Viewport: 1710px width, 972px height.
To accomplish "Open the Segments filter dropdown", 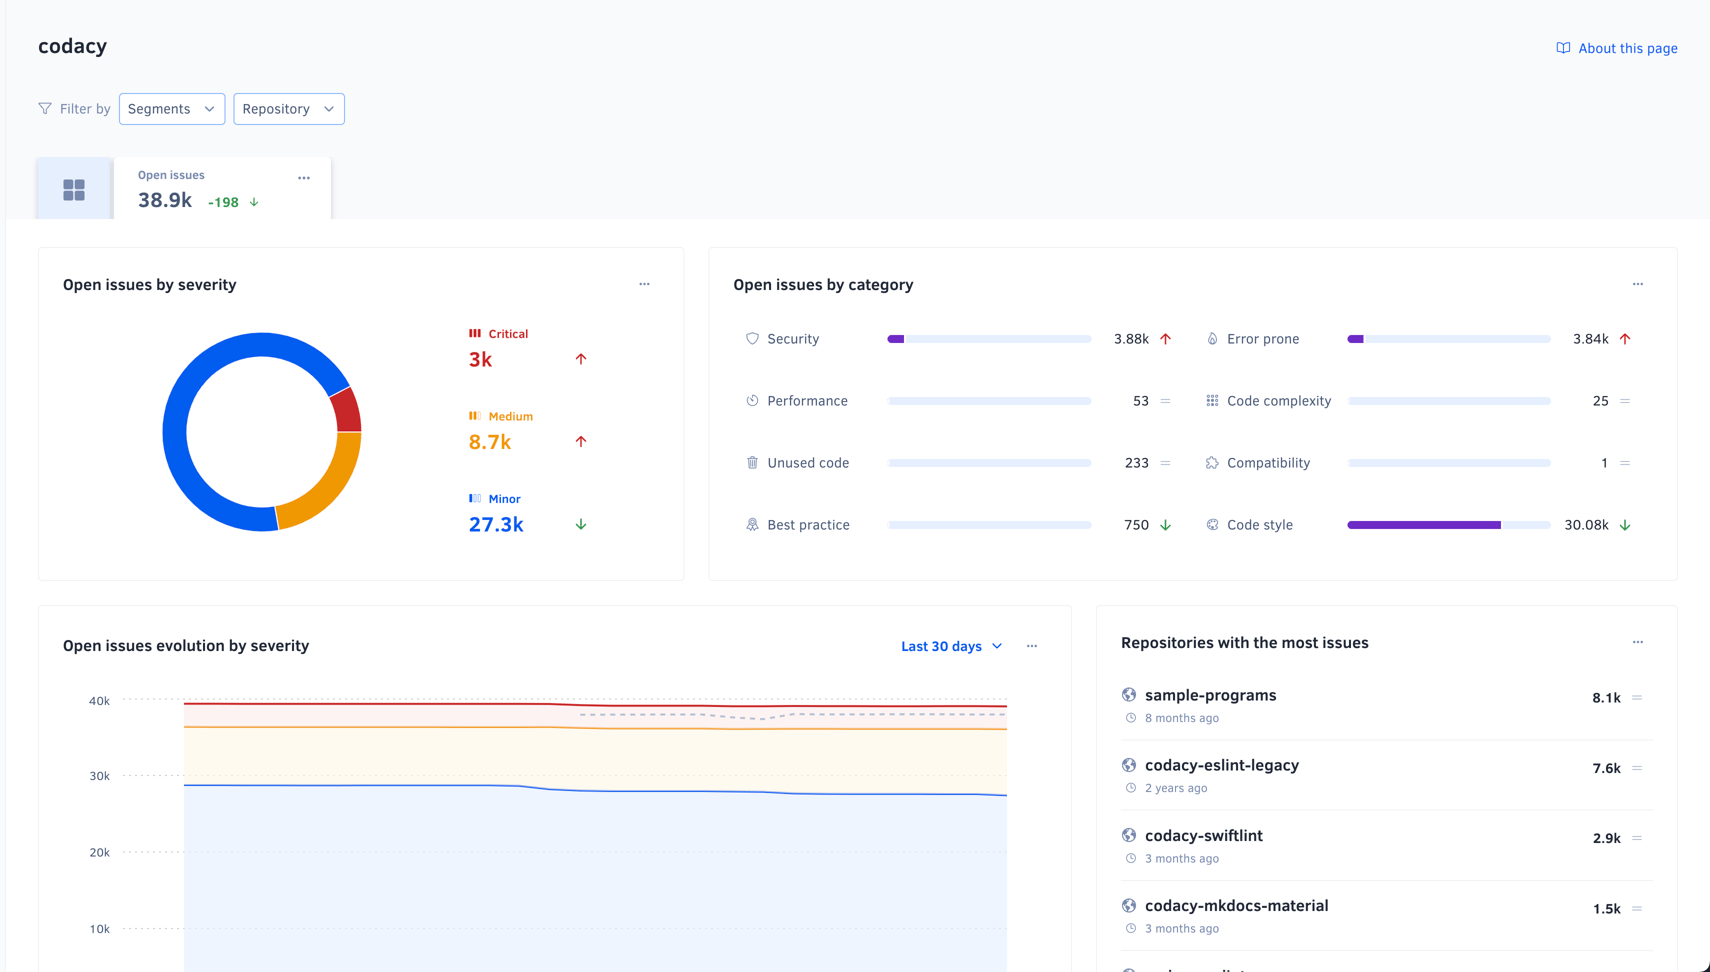I will click(x=172, y=109).
